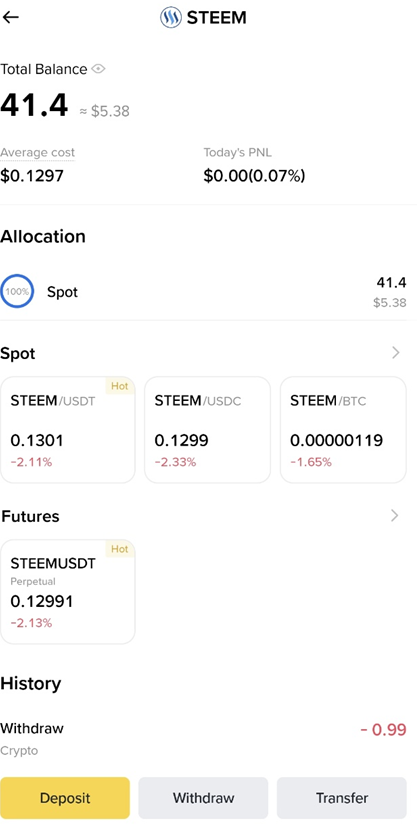417x831 pixels.
Task: Go back using the arrow icon
Action: [11, 17]
